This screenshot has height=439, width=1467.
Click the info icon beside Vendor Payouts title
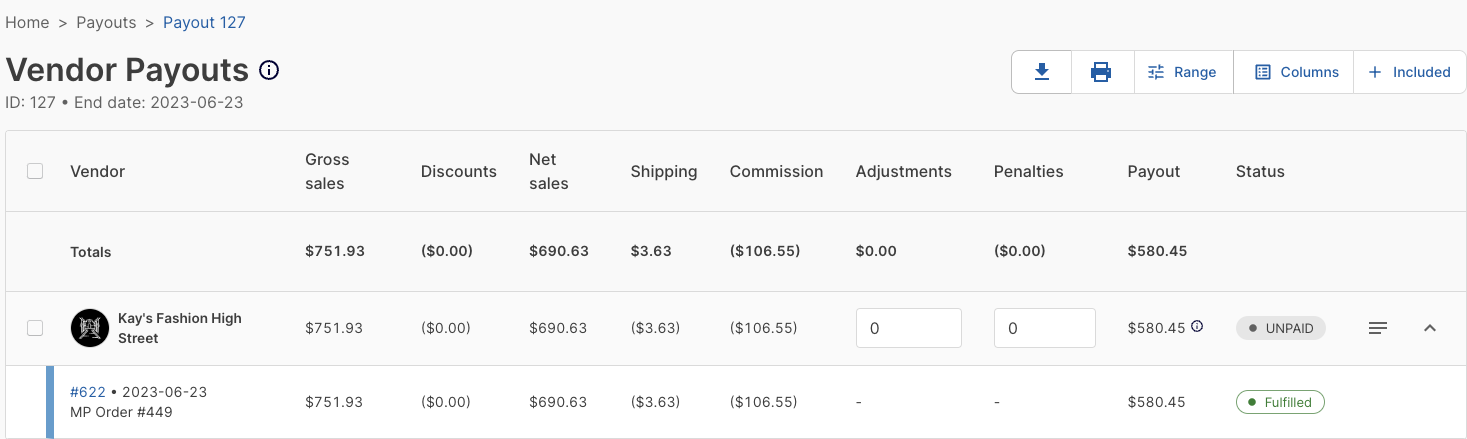point(269,70)
